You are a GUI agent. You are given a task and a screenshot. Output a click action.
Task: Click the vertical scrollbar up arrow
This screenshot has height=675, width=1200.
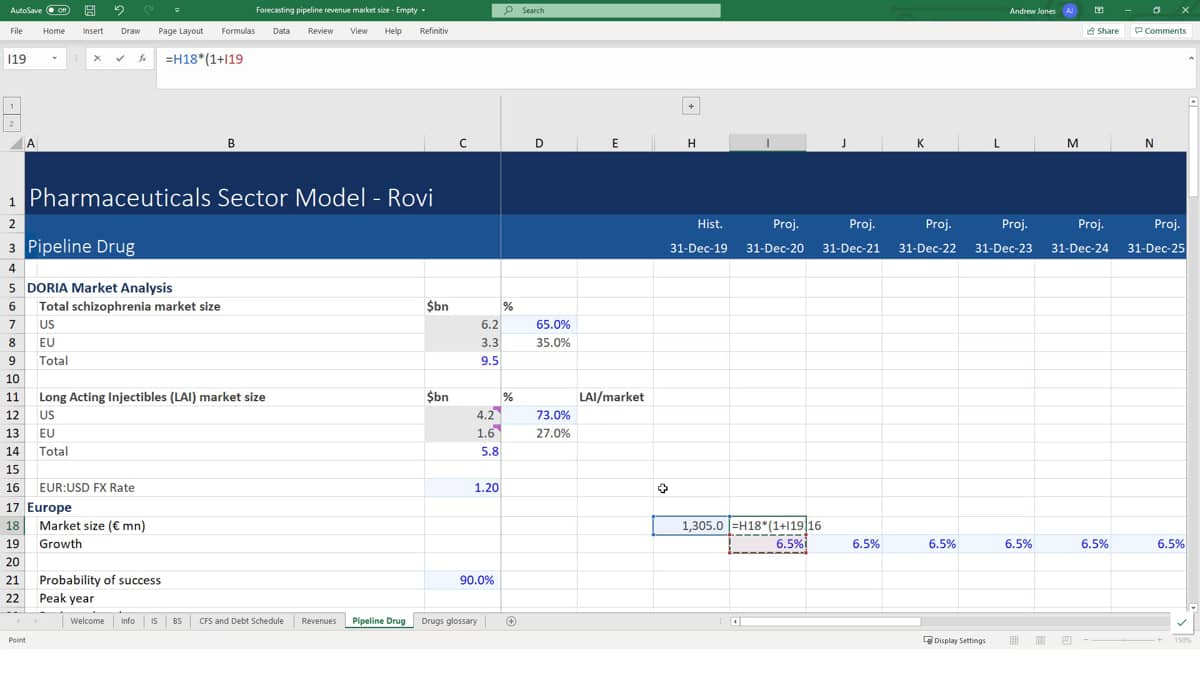pyautogui.click(x=1193, y=102)
